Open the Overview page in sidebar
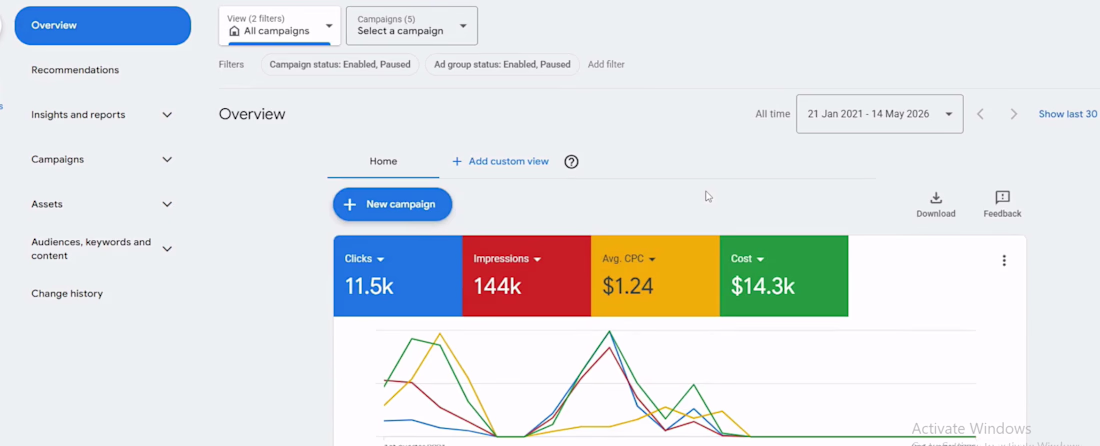This screenshot has width=1100, height=446. point(102,26)
